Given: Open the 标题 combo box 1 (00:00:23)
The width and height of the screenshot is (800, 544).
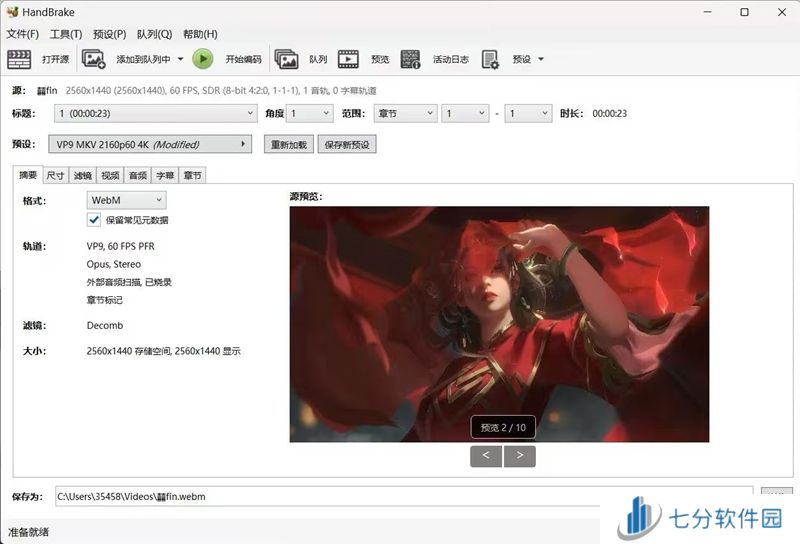Looking at the screenshot, I should tap(155, 113).
